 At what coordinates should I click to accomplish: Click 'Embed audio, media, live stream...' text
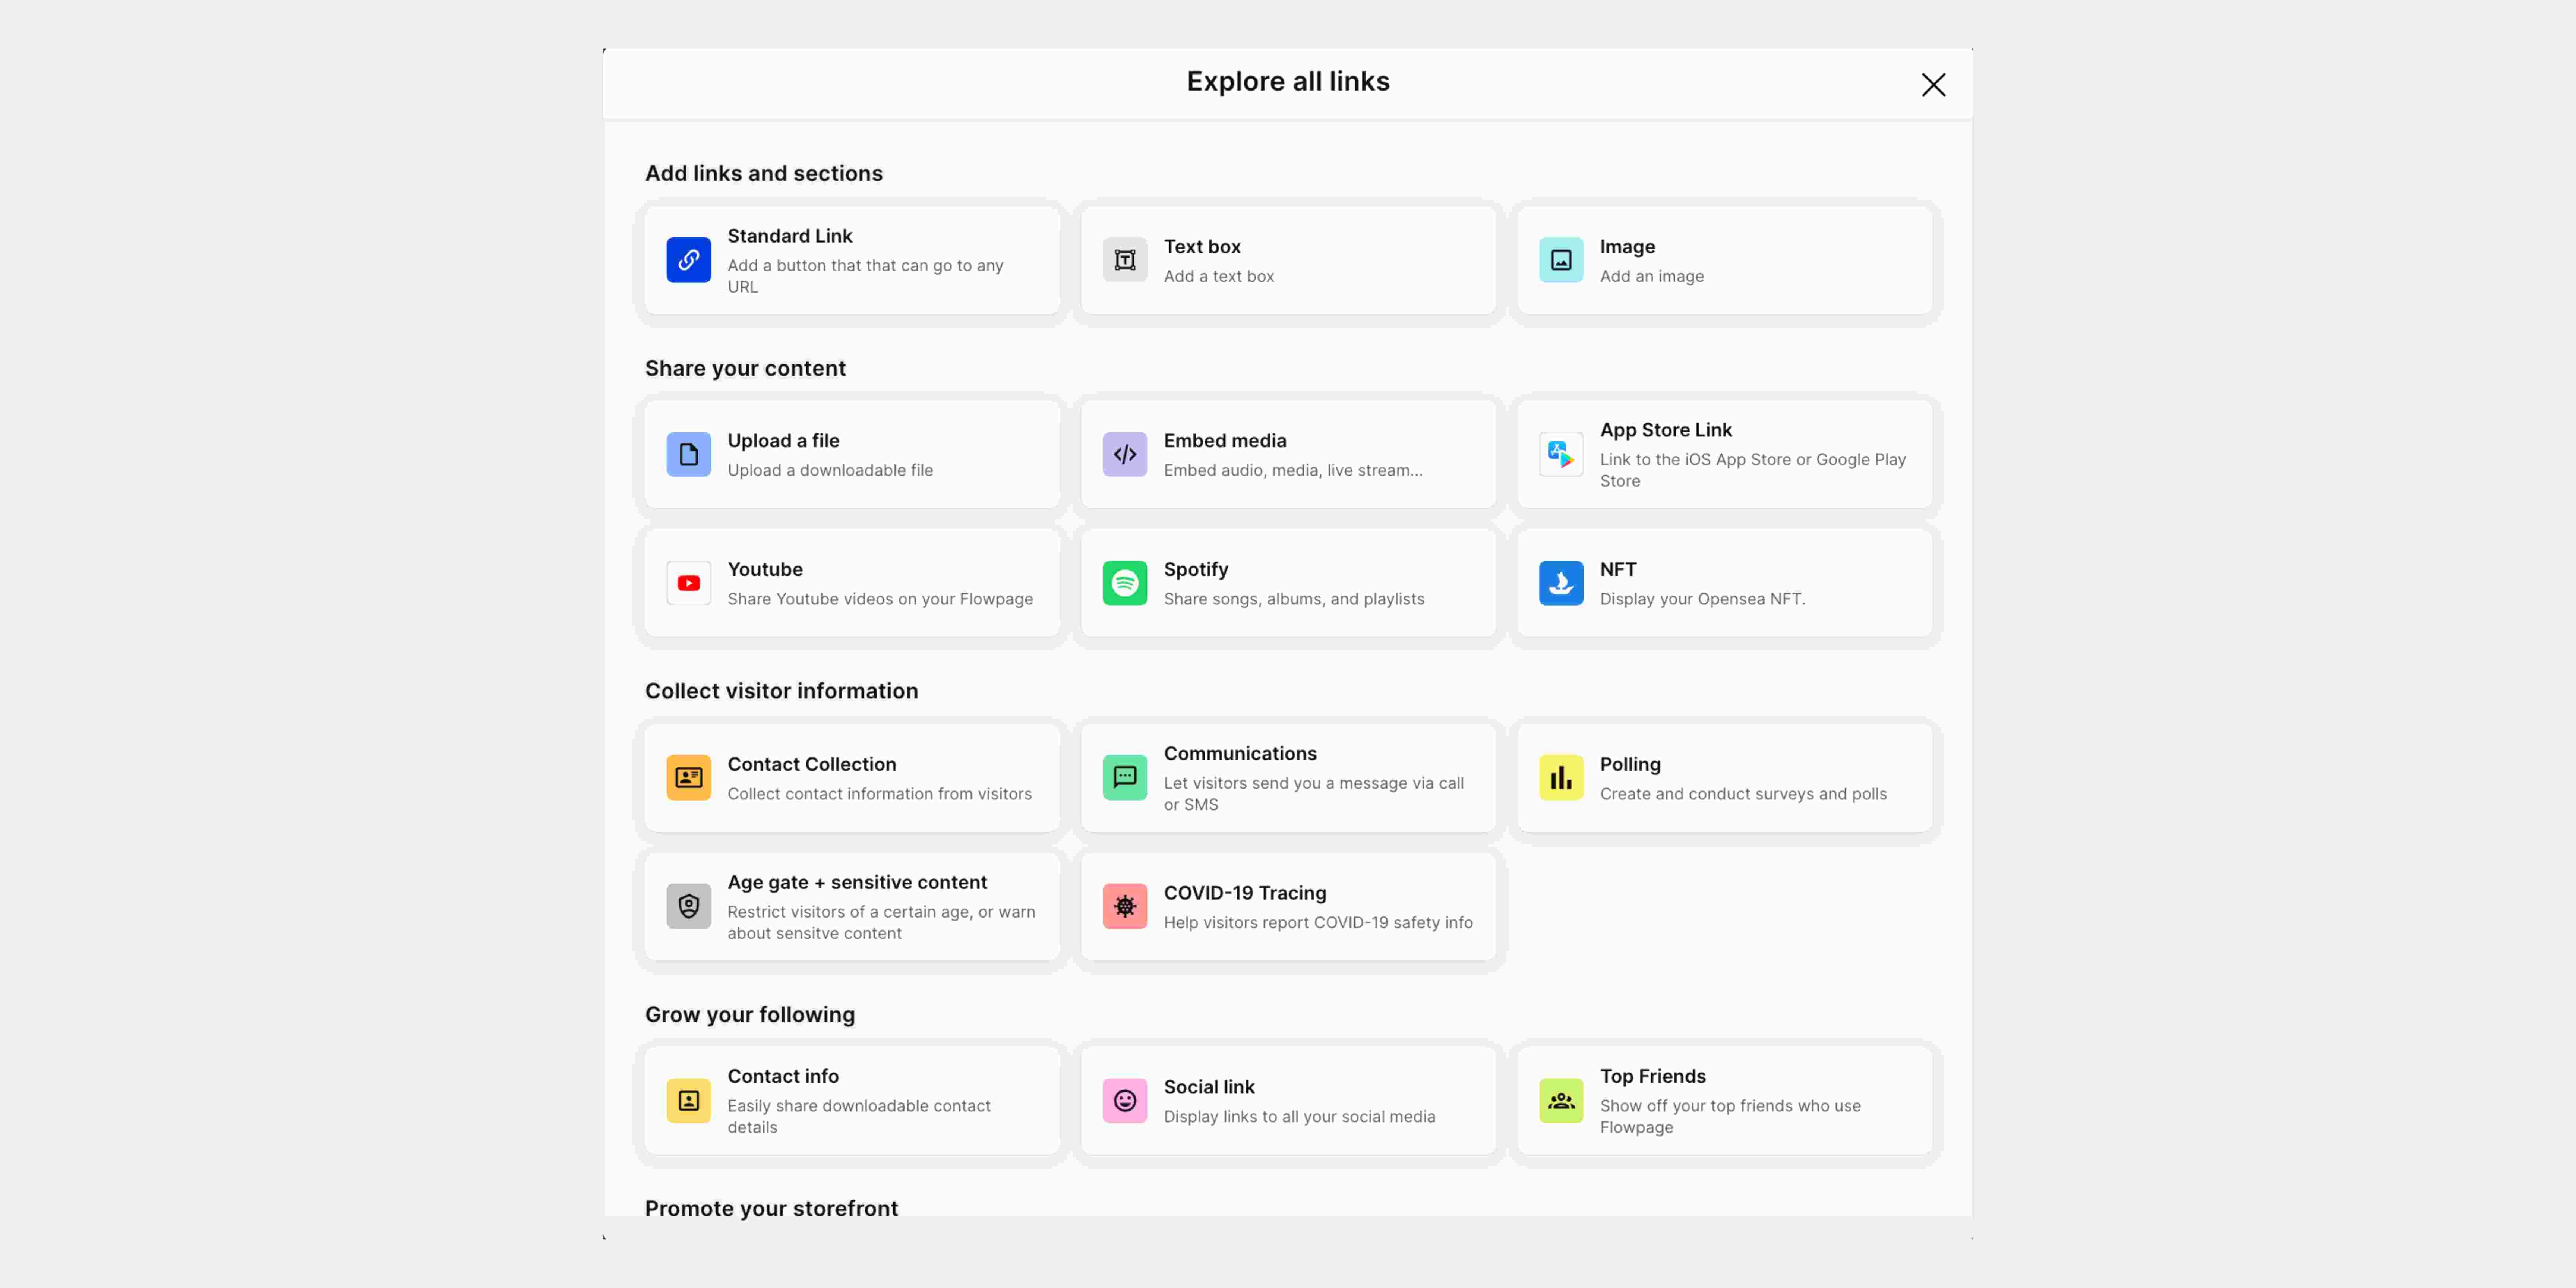(1293, 470)
